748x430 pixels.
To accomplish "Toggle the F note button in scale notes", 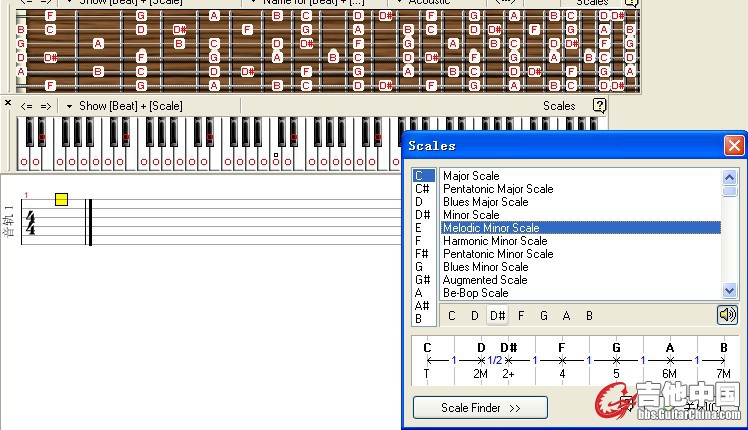I will (520, 316).
